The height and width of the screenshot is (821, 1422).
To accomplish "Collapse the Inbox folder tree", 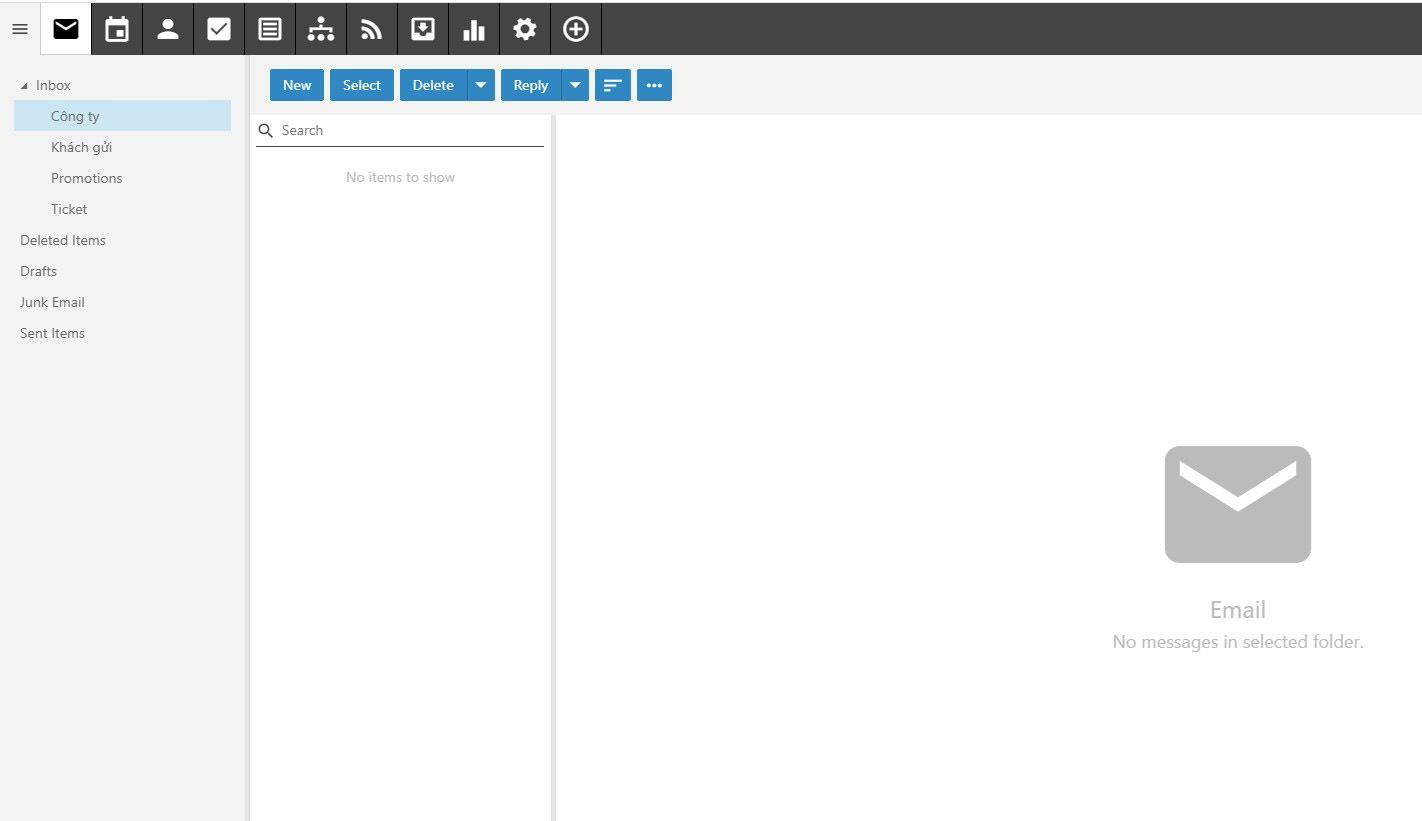I will tap(24, 86).
